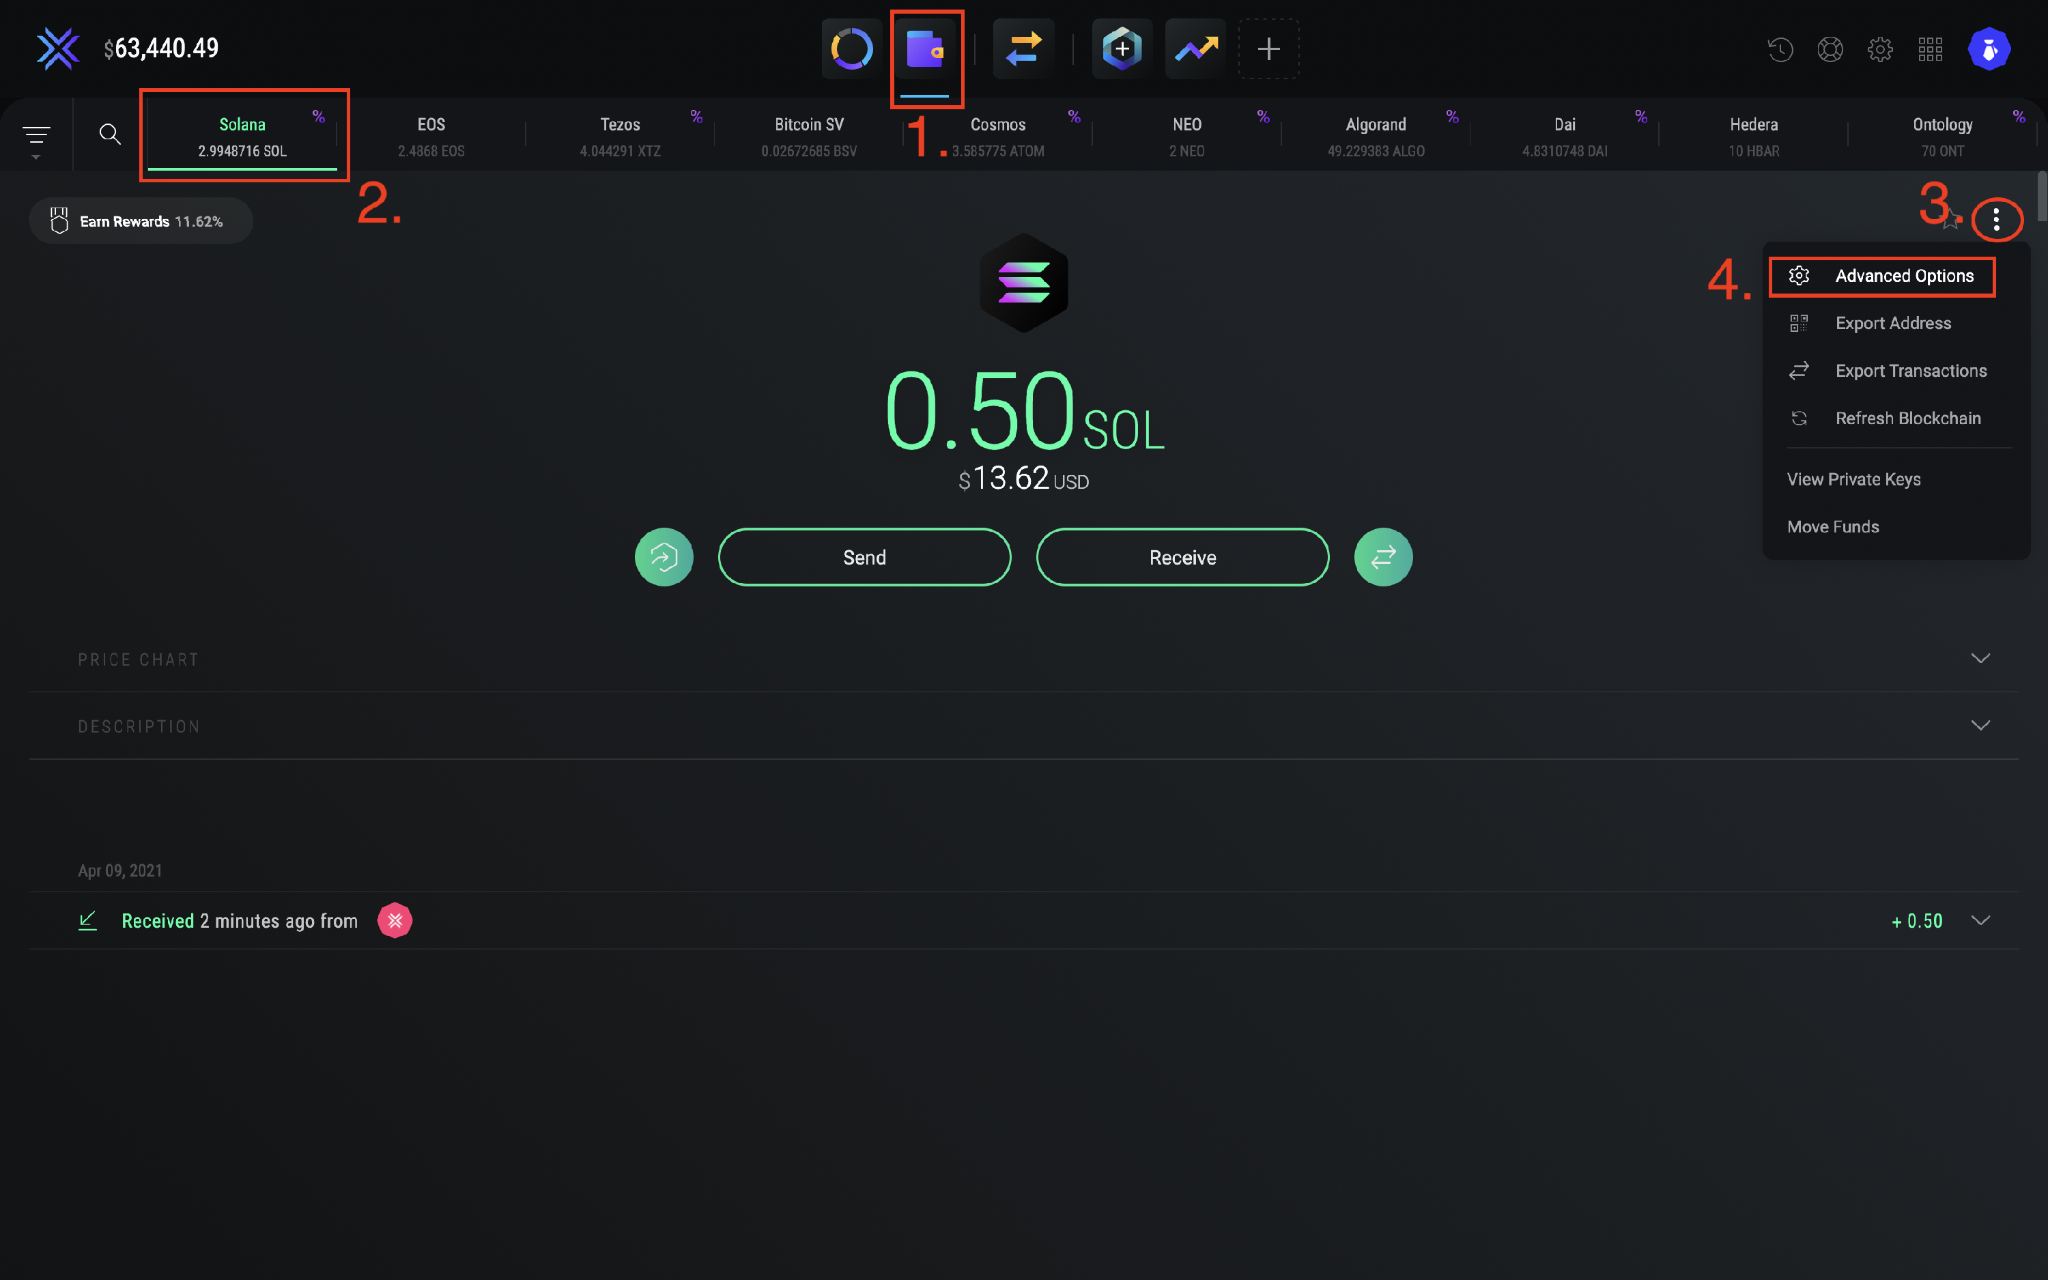Open the hexagon plus app icon
Screen dimensions: 2048x1280
coord(1122,48)
